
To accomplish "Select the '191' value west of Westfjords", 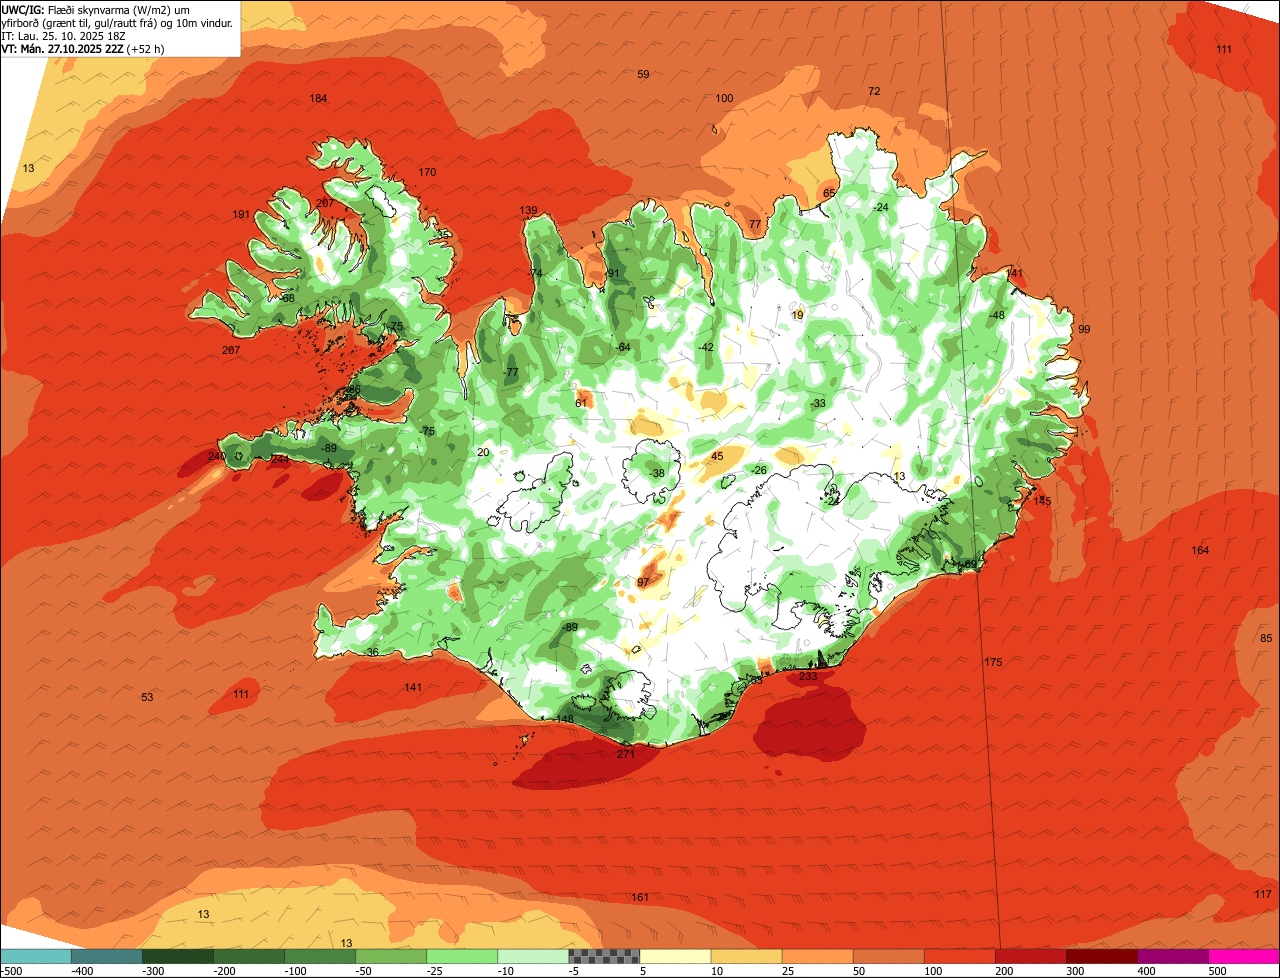I will click(x=241, y=214).
